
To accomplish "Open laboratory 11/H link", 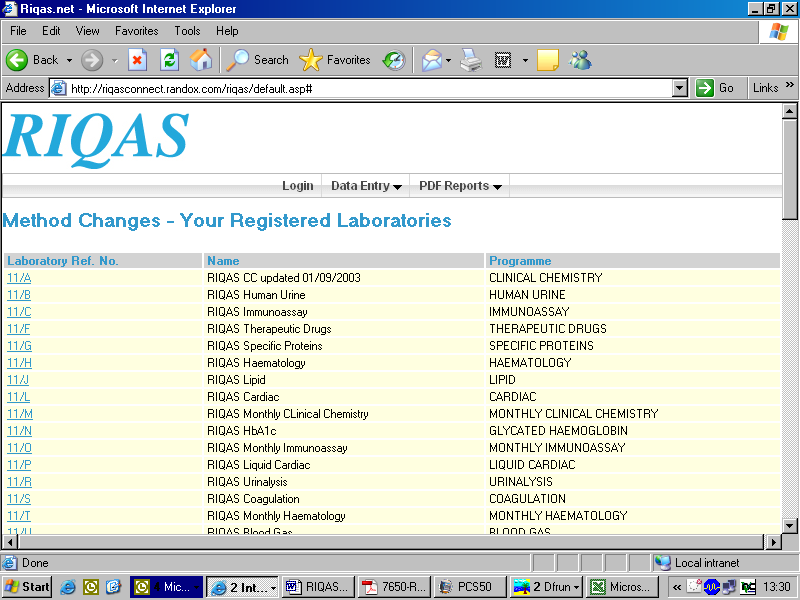I will [x=19, y=363].
